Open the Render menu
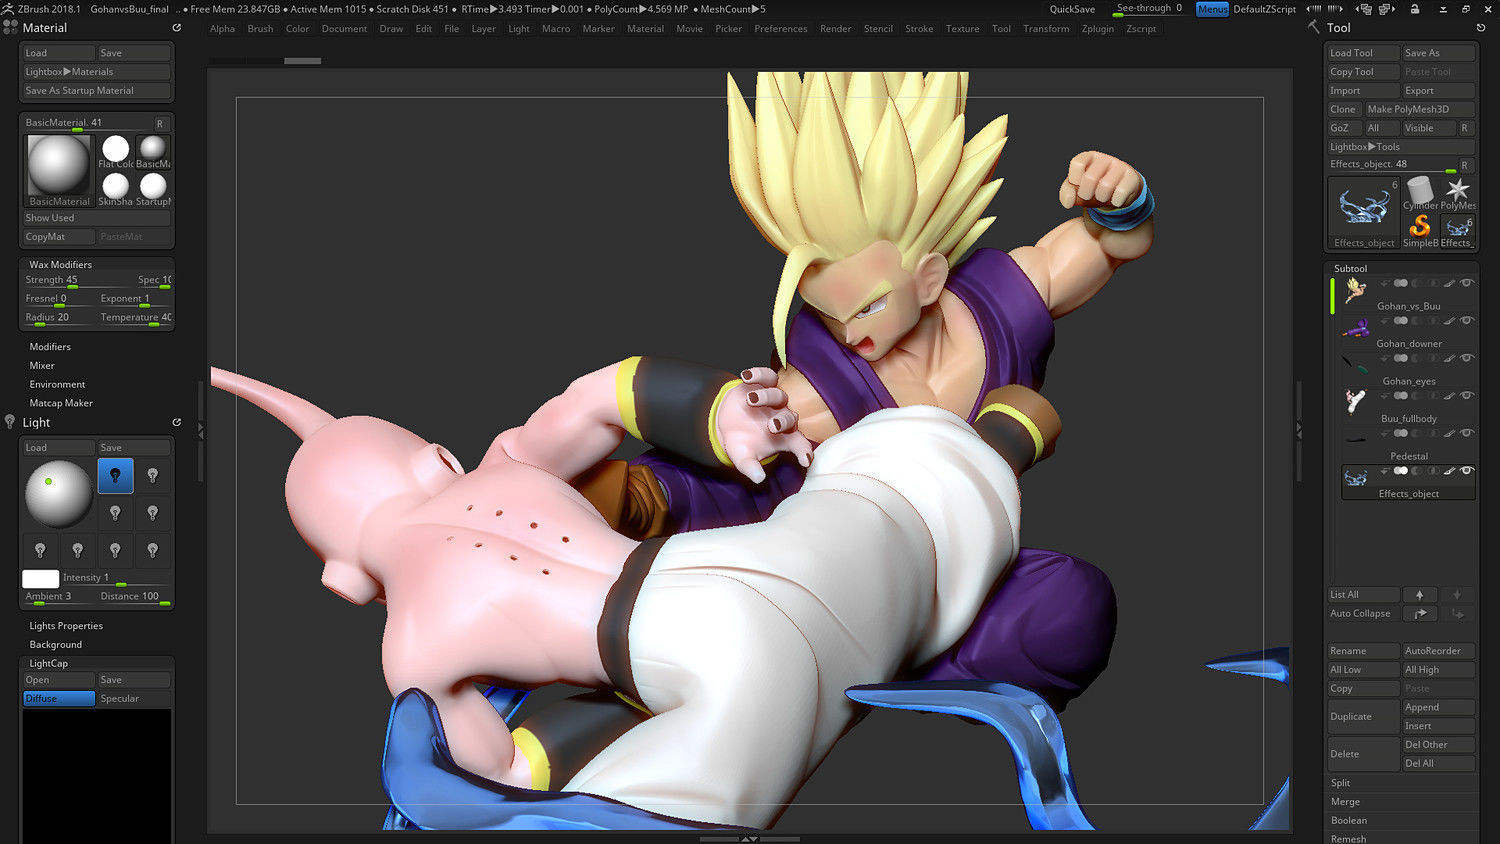Screen dimensions: 1500x844 coord(835,29)
